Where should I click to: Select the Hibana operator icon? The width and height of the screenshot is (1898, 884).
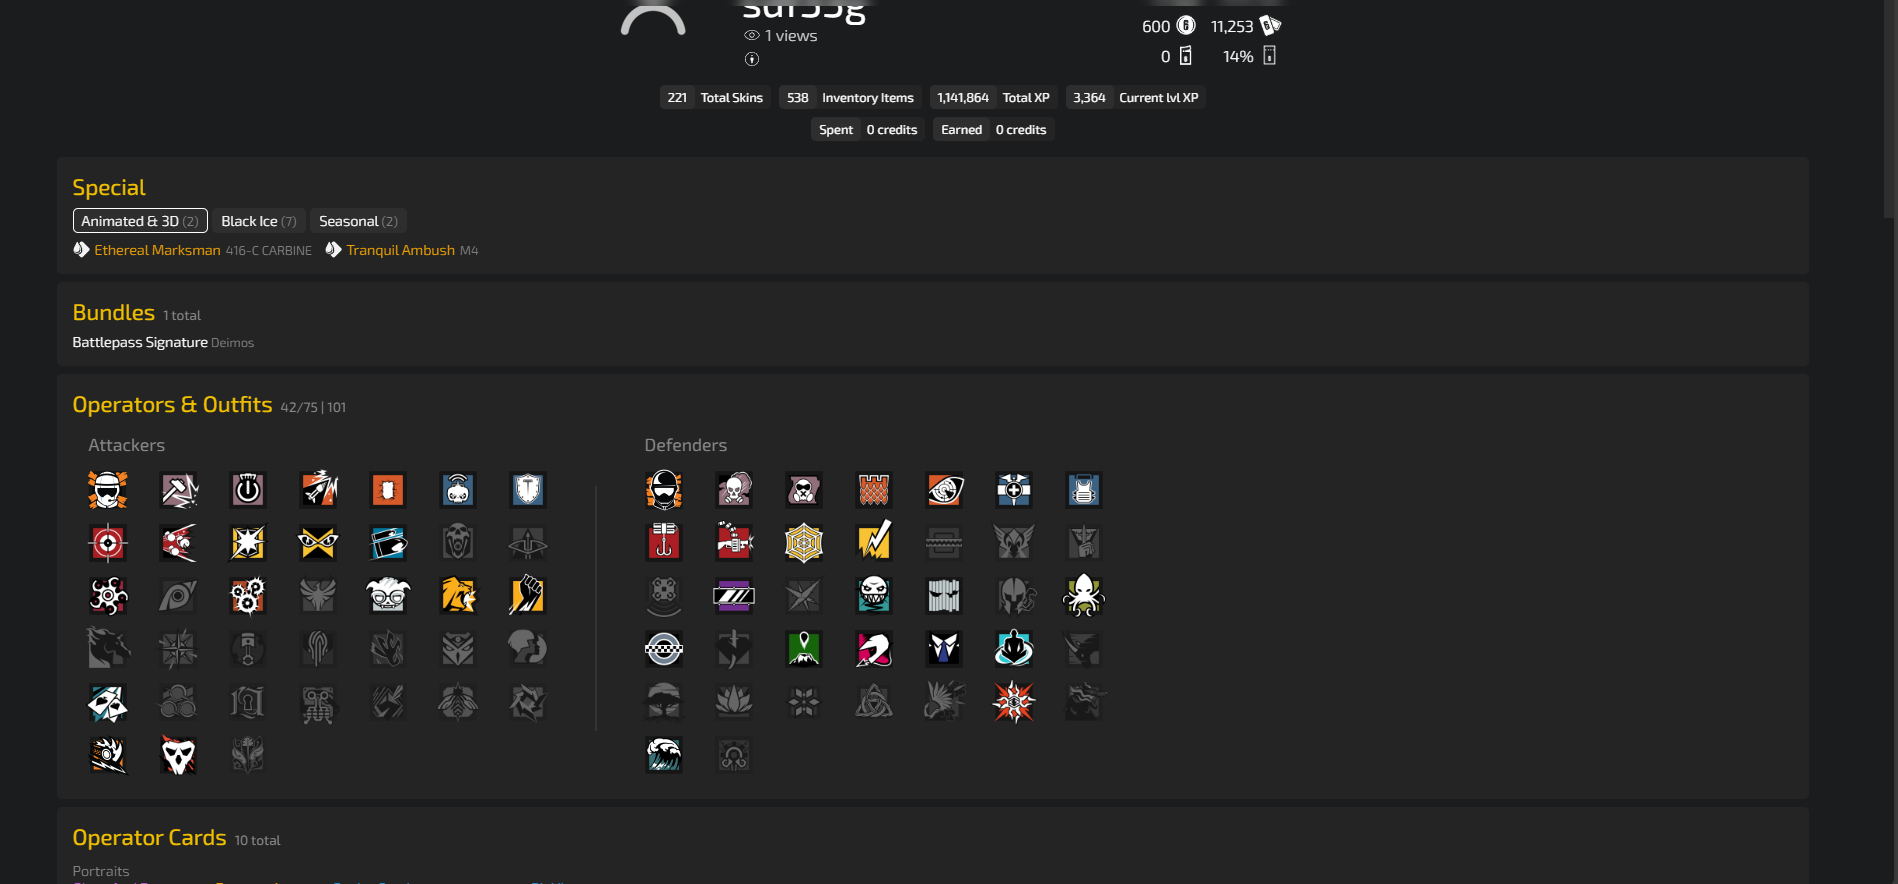(108, 596)
